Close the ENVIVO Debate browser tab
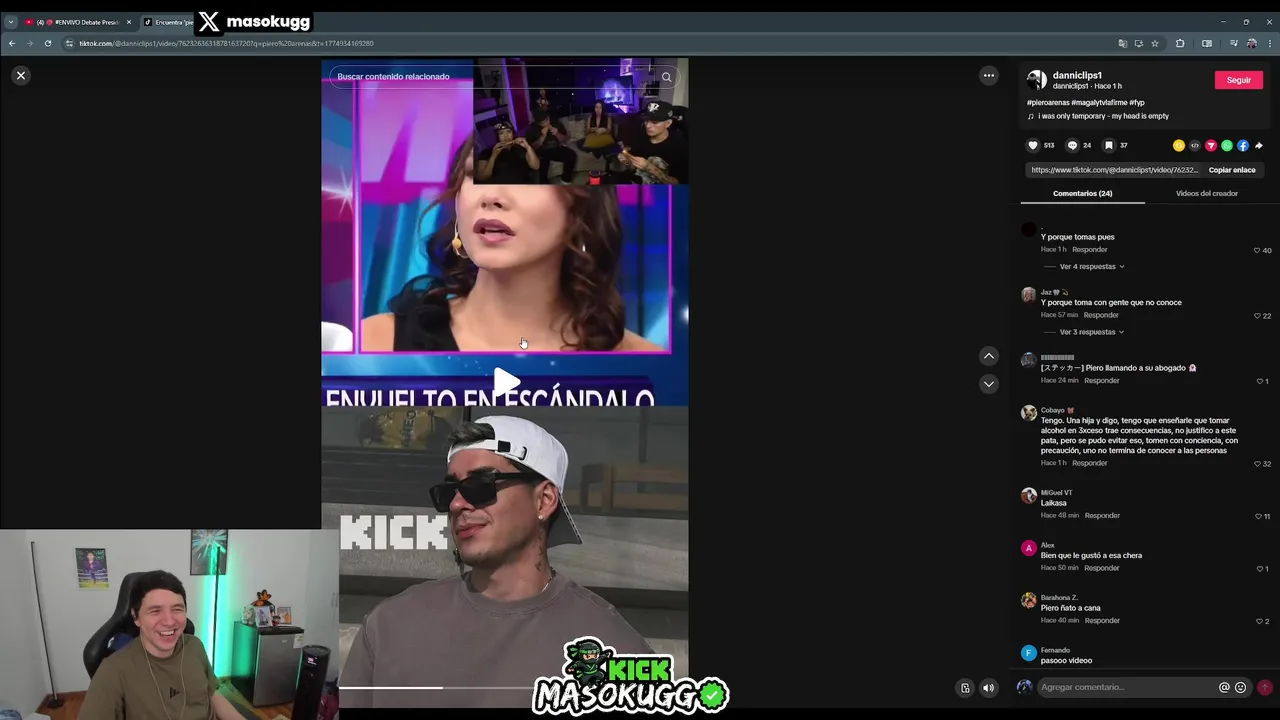Viewport: 1280px width, 720px height. (128, 22)
